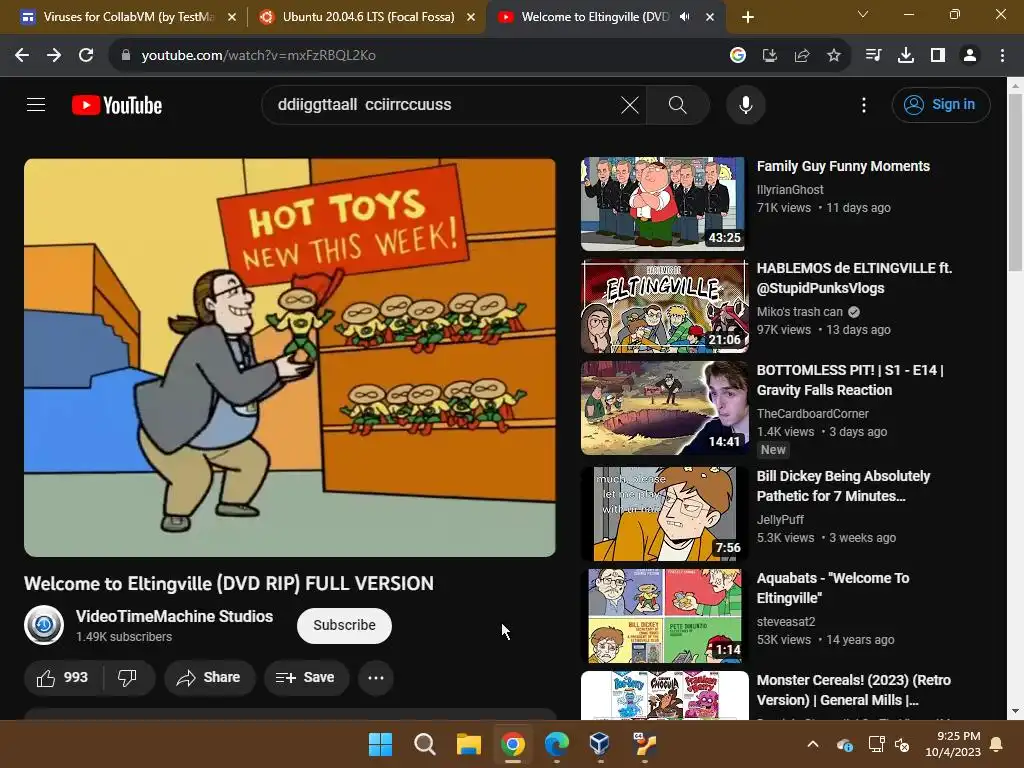Open the VideoTimeMachine Studios channel avatar

(x=44, y=625)
